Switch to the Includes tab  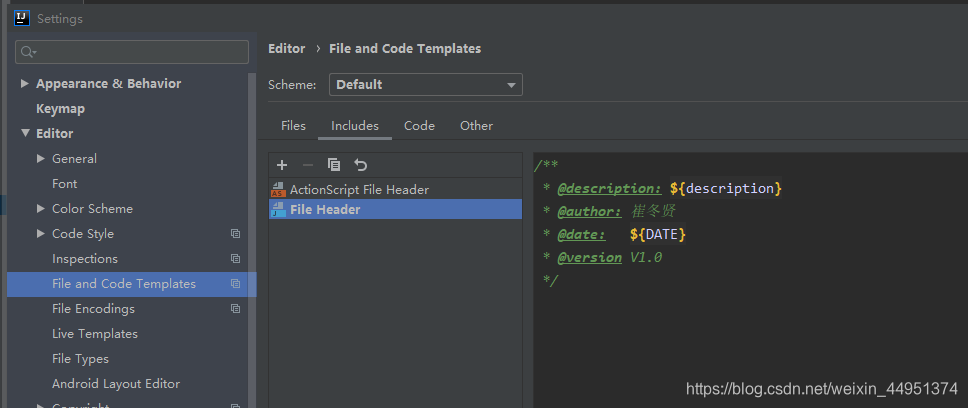tap(355, 126)
